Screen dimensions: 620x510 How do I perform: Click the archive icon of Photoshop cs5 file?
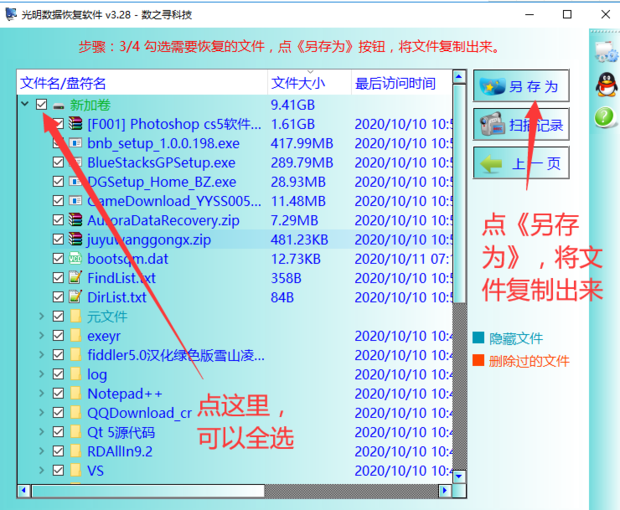click(x=75, y=124)
